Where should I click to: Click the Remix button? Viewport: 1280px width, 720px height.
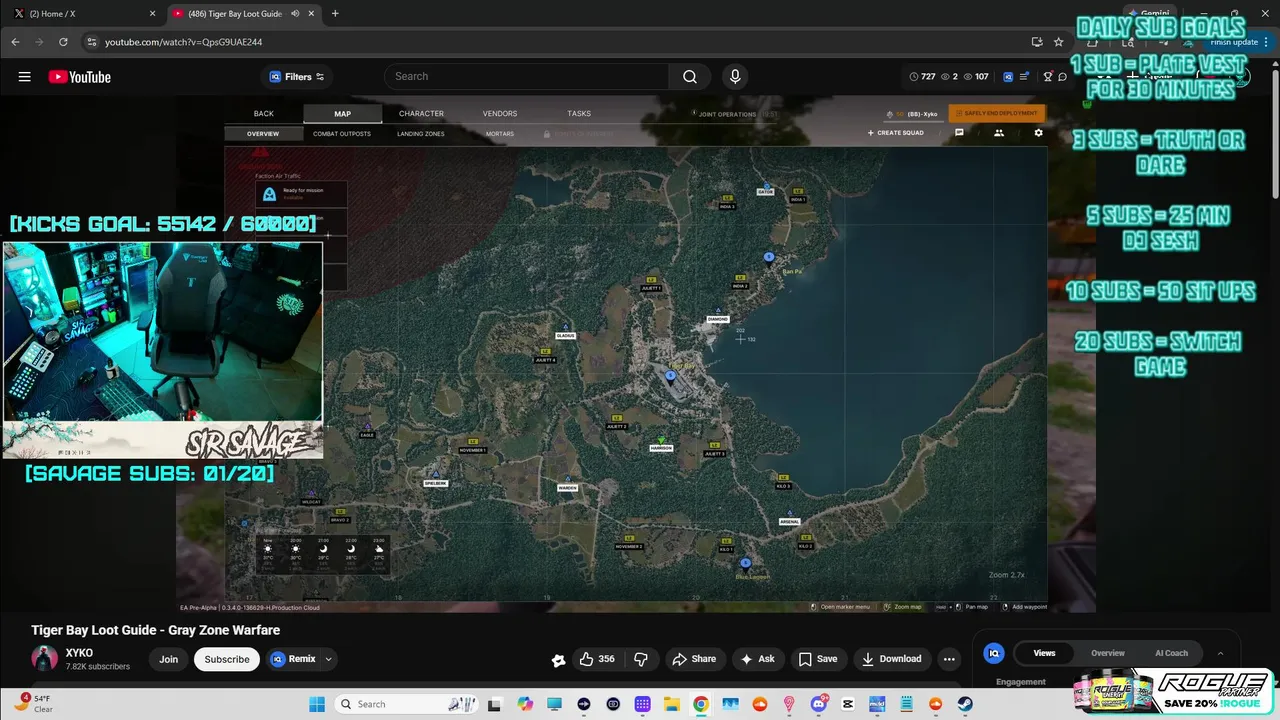pos(294,659)
